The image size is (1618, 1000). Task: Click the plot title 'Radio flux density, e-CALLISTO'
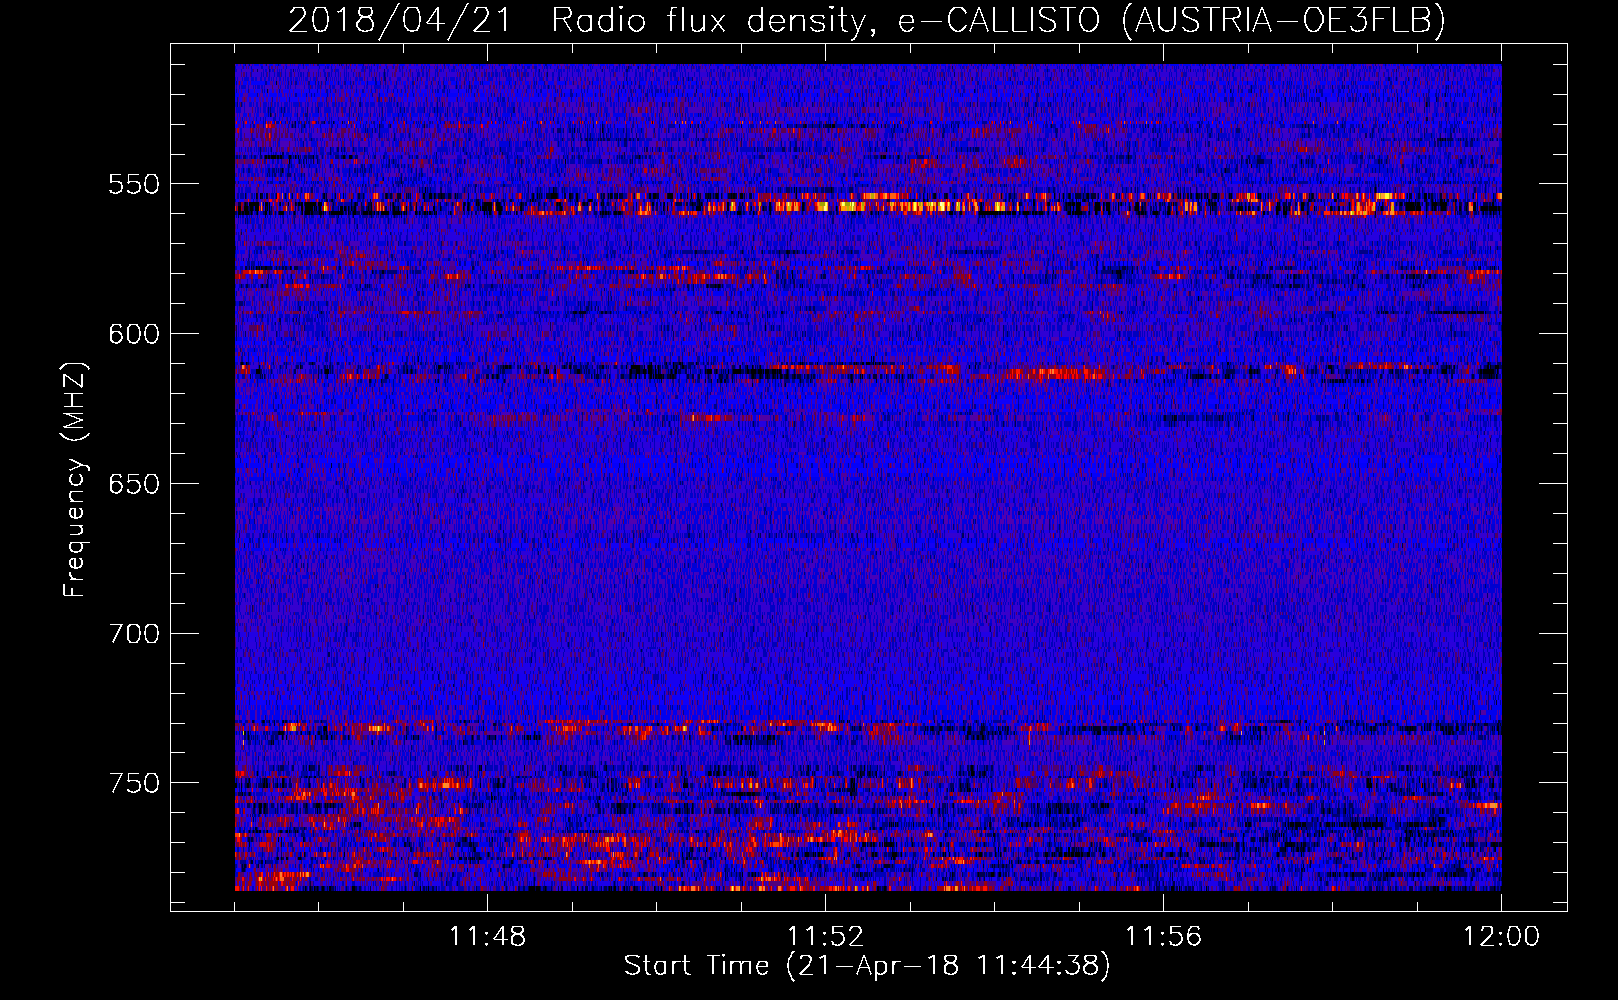[x=825, y=20]
